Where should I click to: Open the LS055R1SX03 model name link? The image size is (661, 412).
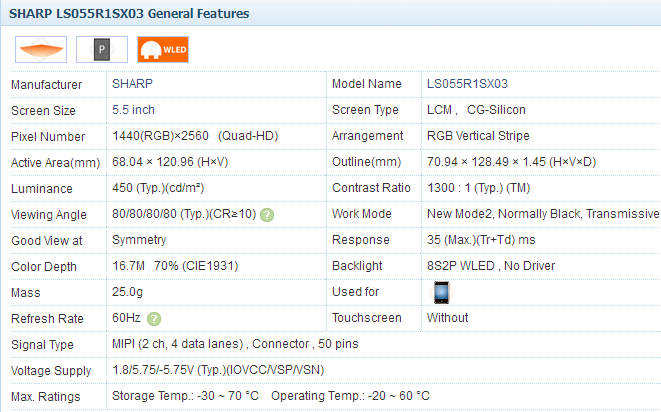[x=467, y=83]
